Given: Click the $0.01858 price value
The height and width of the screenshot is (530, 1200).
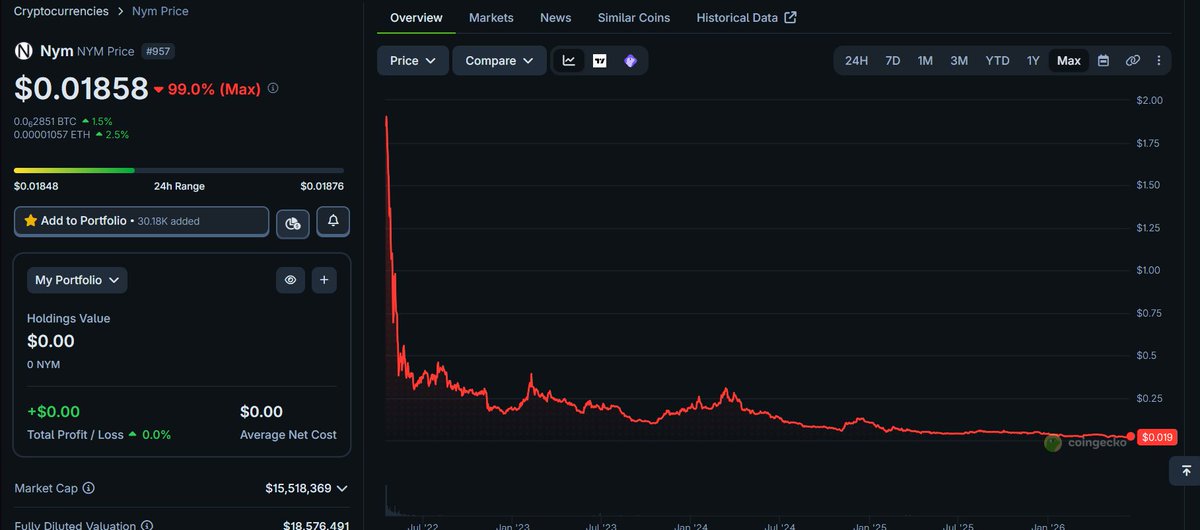Looking at the screenshot, I should point(81,89).
